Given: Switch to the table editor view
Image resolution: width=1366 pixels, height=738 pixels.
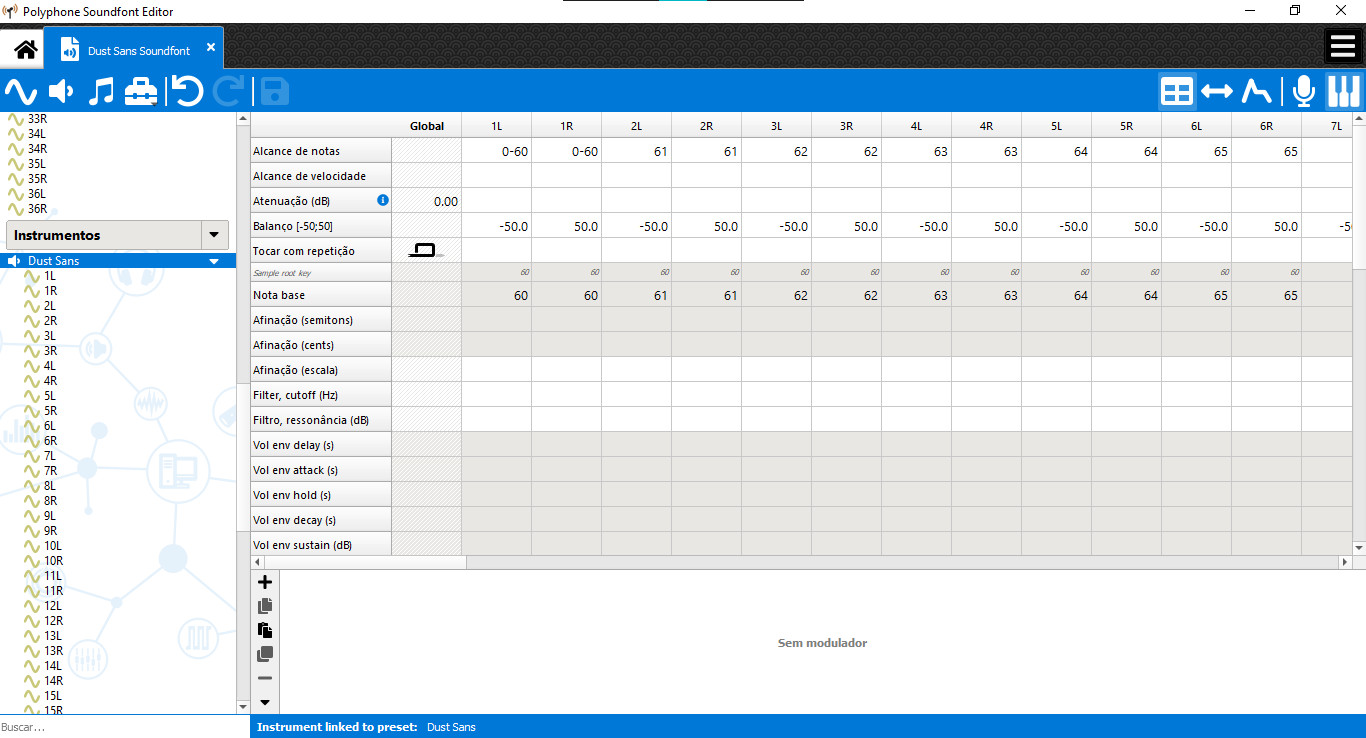Looking at the screenshot, I should (1177, 92).
